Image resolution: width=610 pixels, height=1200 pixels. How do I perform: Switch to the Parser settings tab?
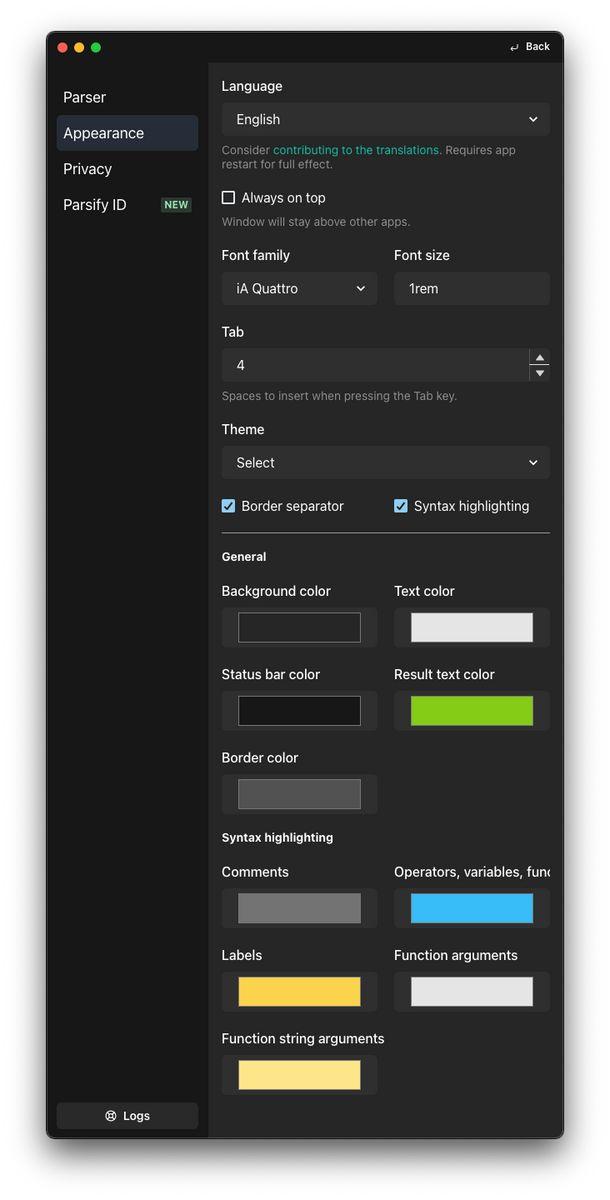[x=85, y=97]
